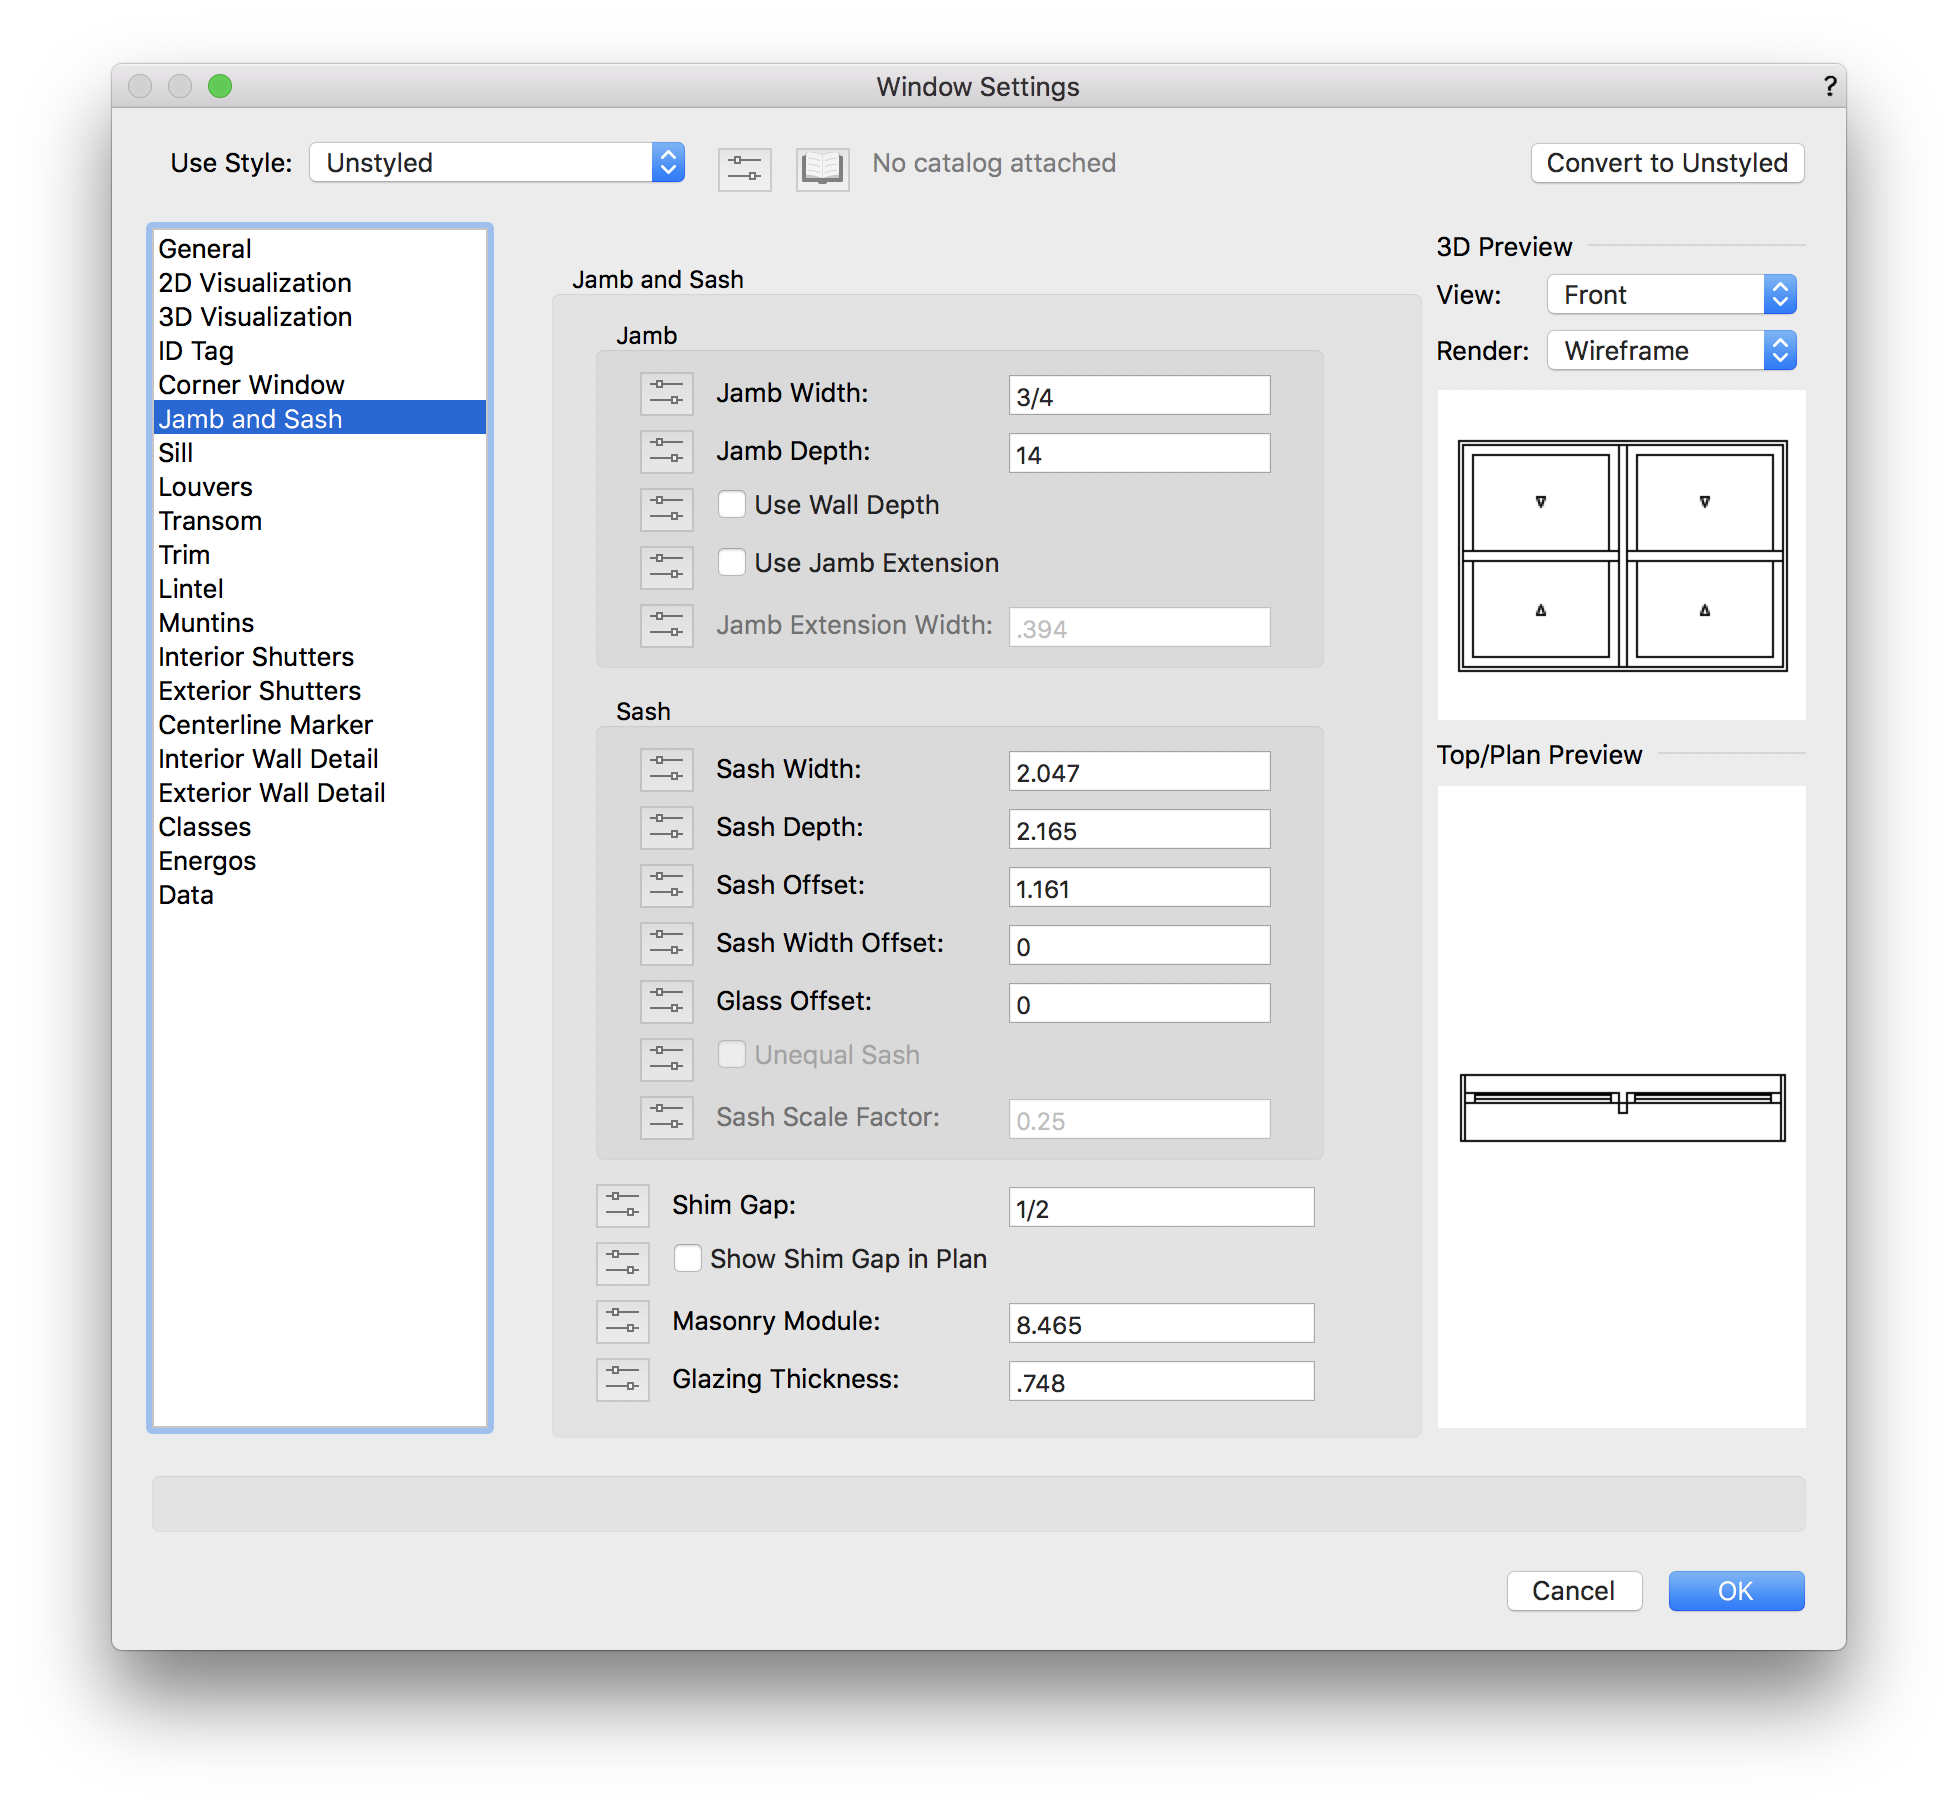Click the Sash Offset input field

coord(1138,888)
